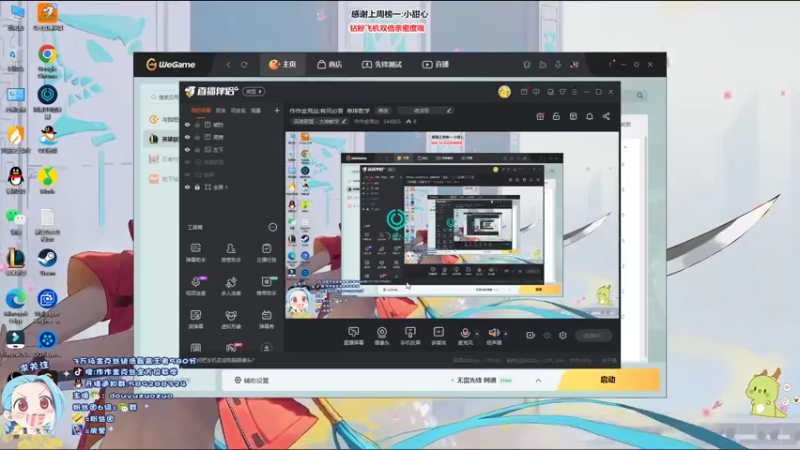Open streaming settings gear icon
This screenshot has height=450, width=800.
563,335
